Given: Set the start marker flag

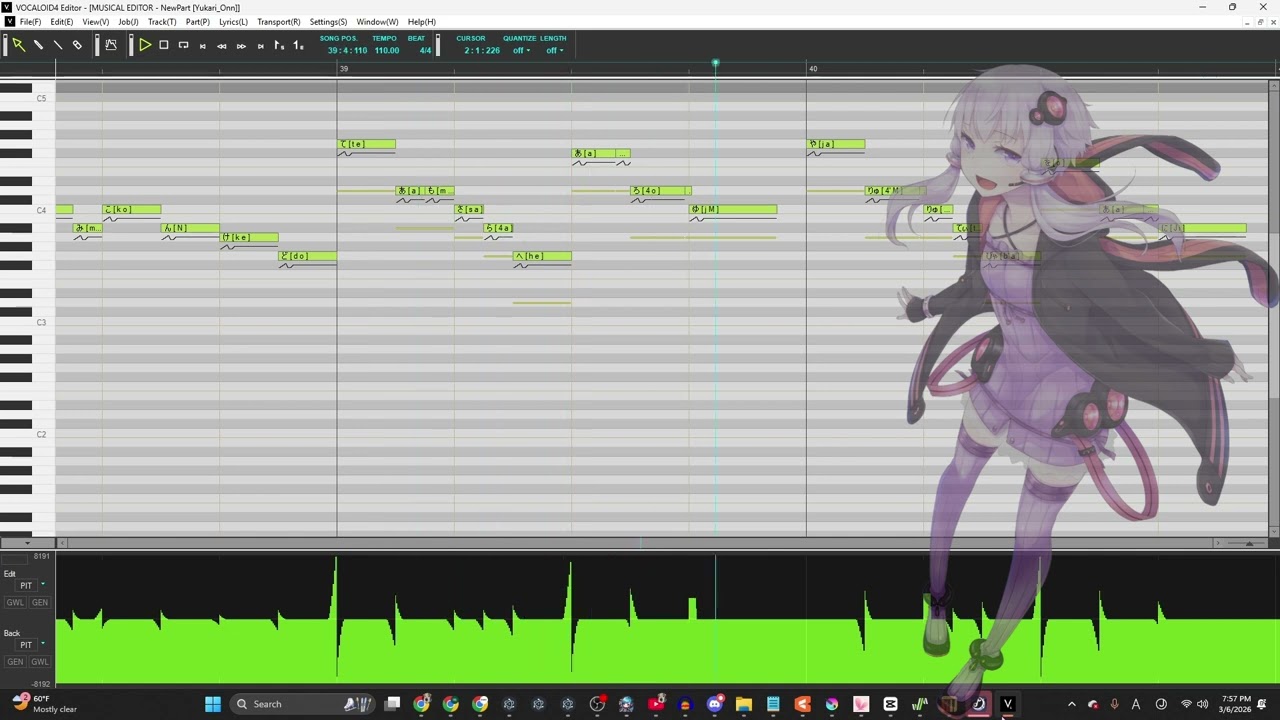Looking at the screenshot, I should point(279,46).
